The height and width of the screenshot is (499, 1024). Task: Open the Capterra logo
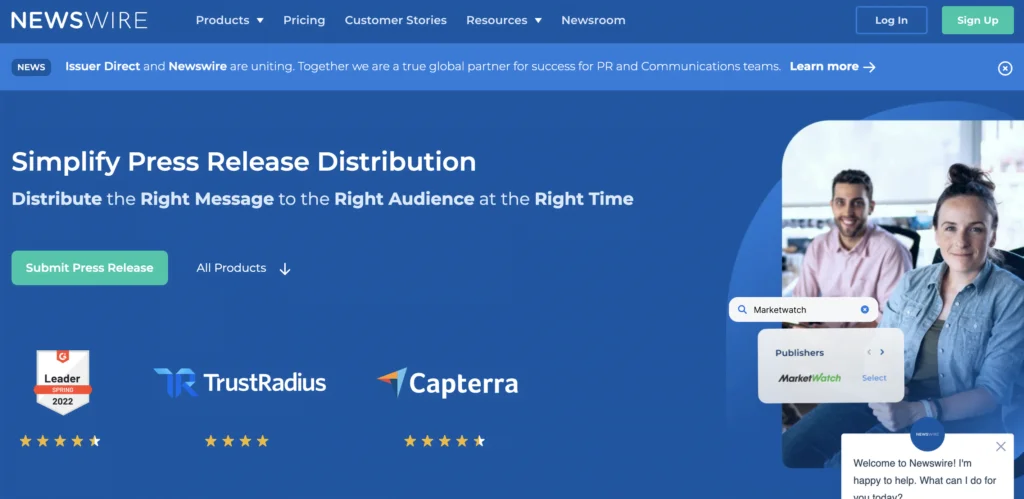[447, 383]
